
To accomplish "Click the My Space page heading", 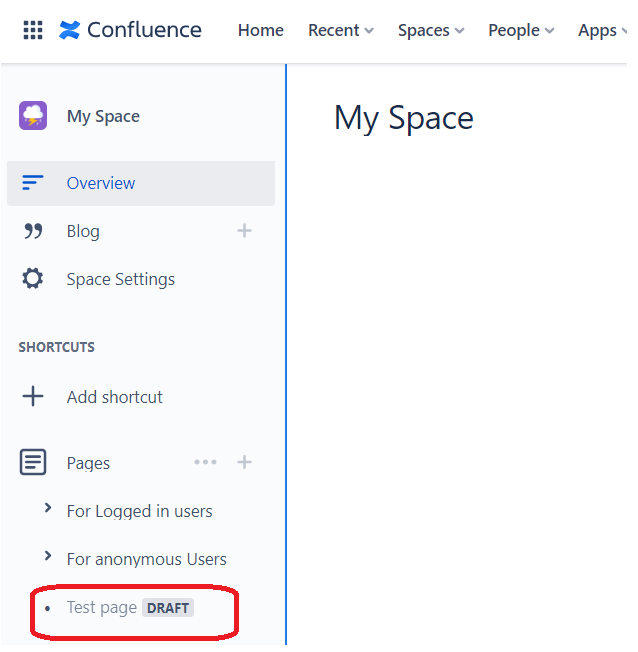I will click(x=404, y=119).
